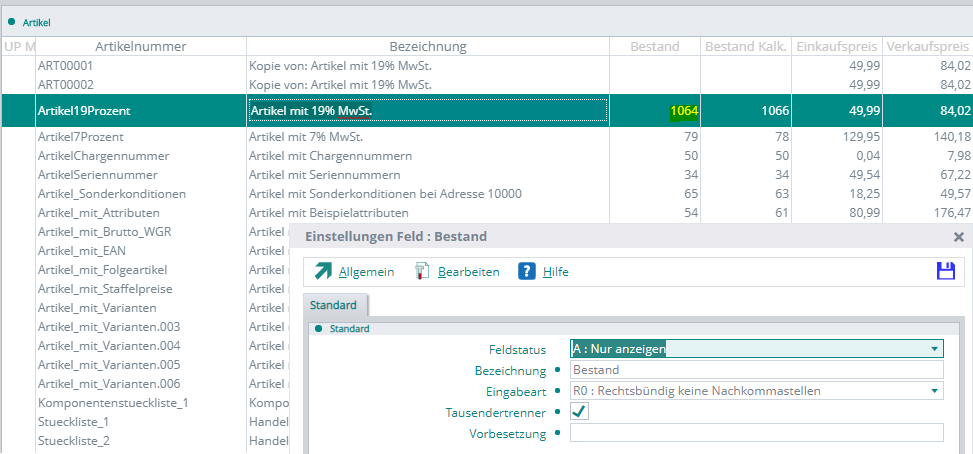Viewport: 973px width, 454px height.
Task: Click the Hilfe question mark icon
Action: pos(527,272)
